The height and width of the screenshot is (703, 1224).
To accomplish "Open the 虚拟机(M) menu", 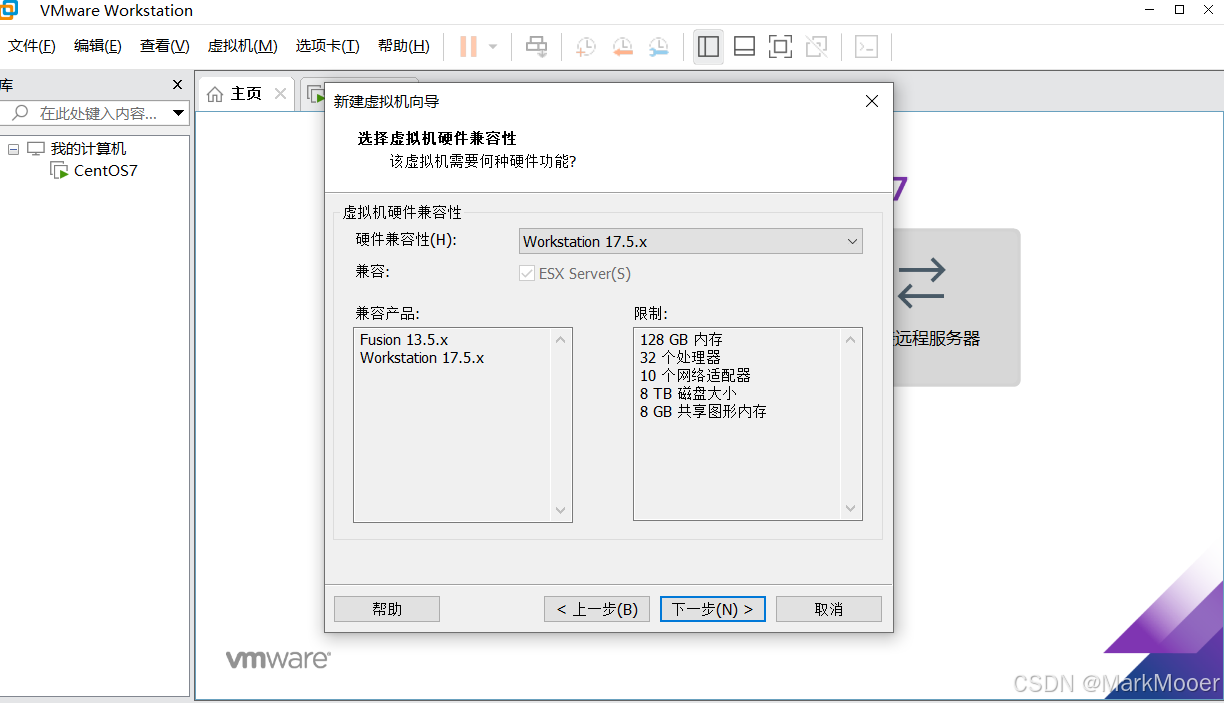I will tap(242, 46).
